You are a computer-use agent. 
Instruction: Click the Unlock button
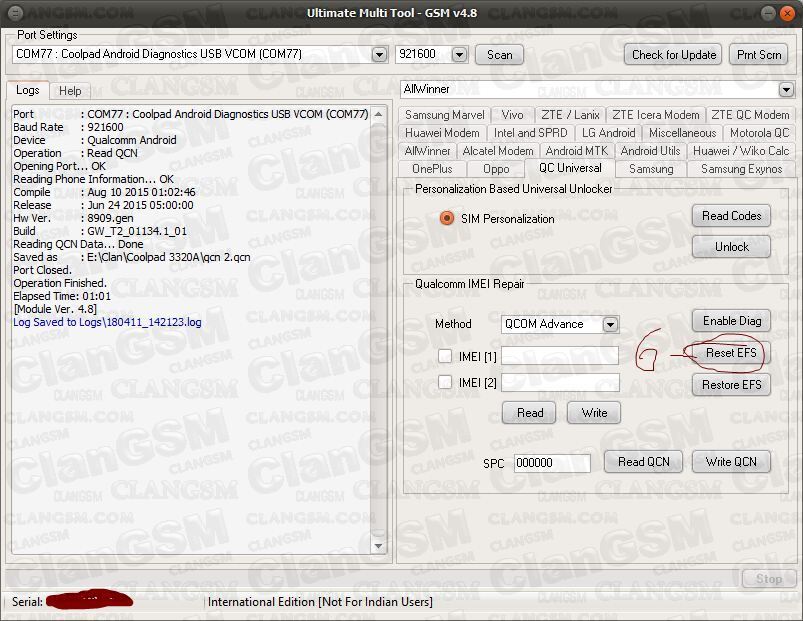click(731, 247)
